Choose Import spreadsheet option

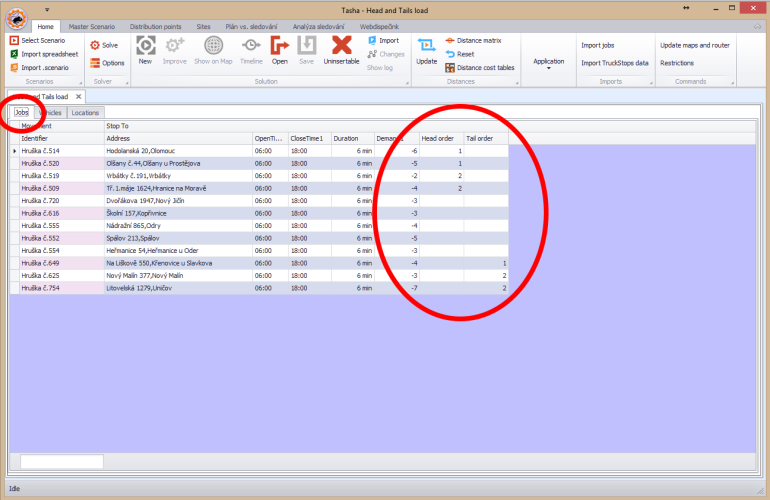44,54
